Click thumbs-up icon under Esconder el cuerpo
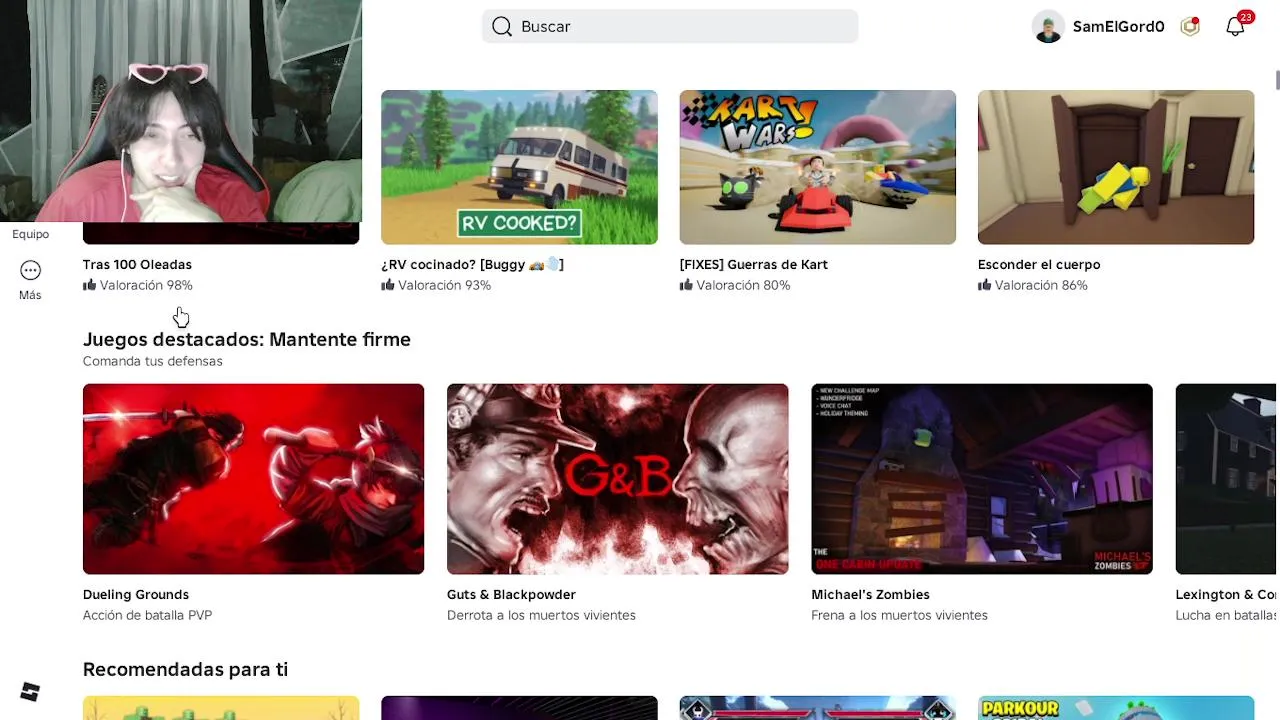Viewport: 1280px width, 720px height. 984,285
